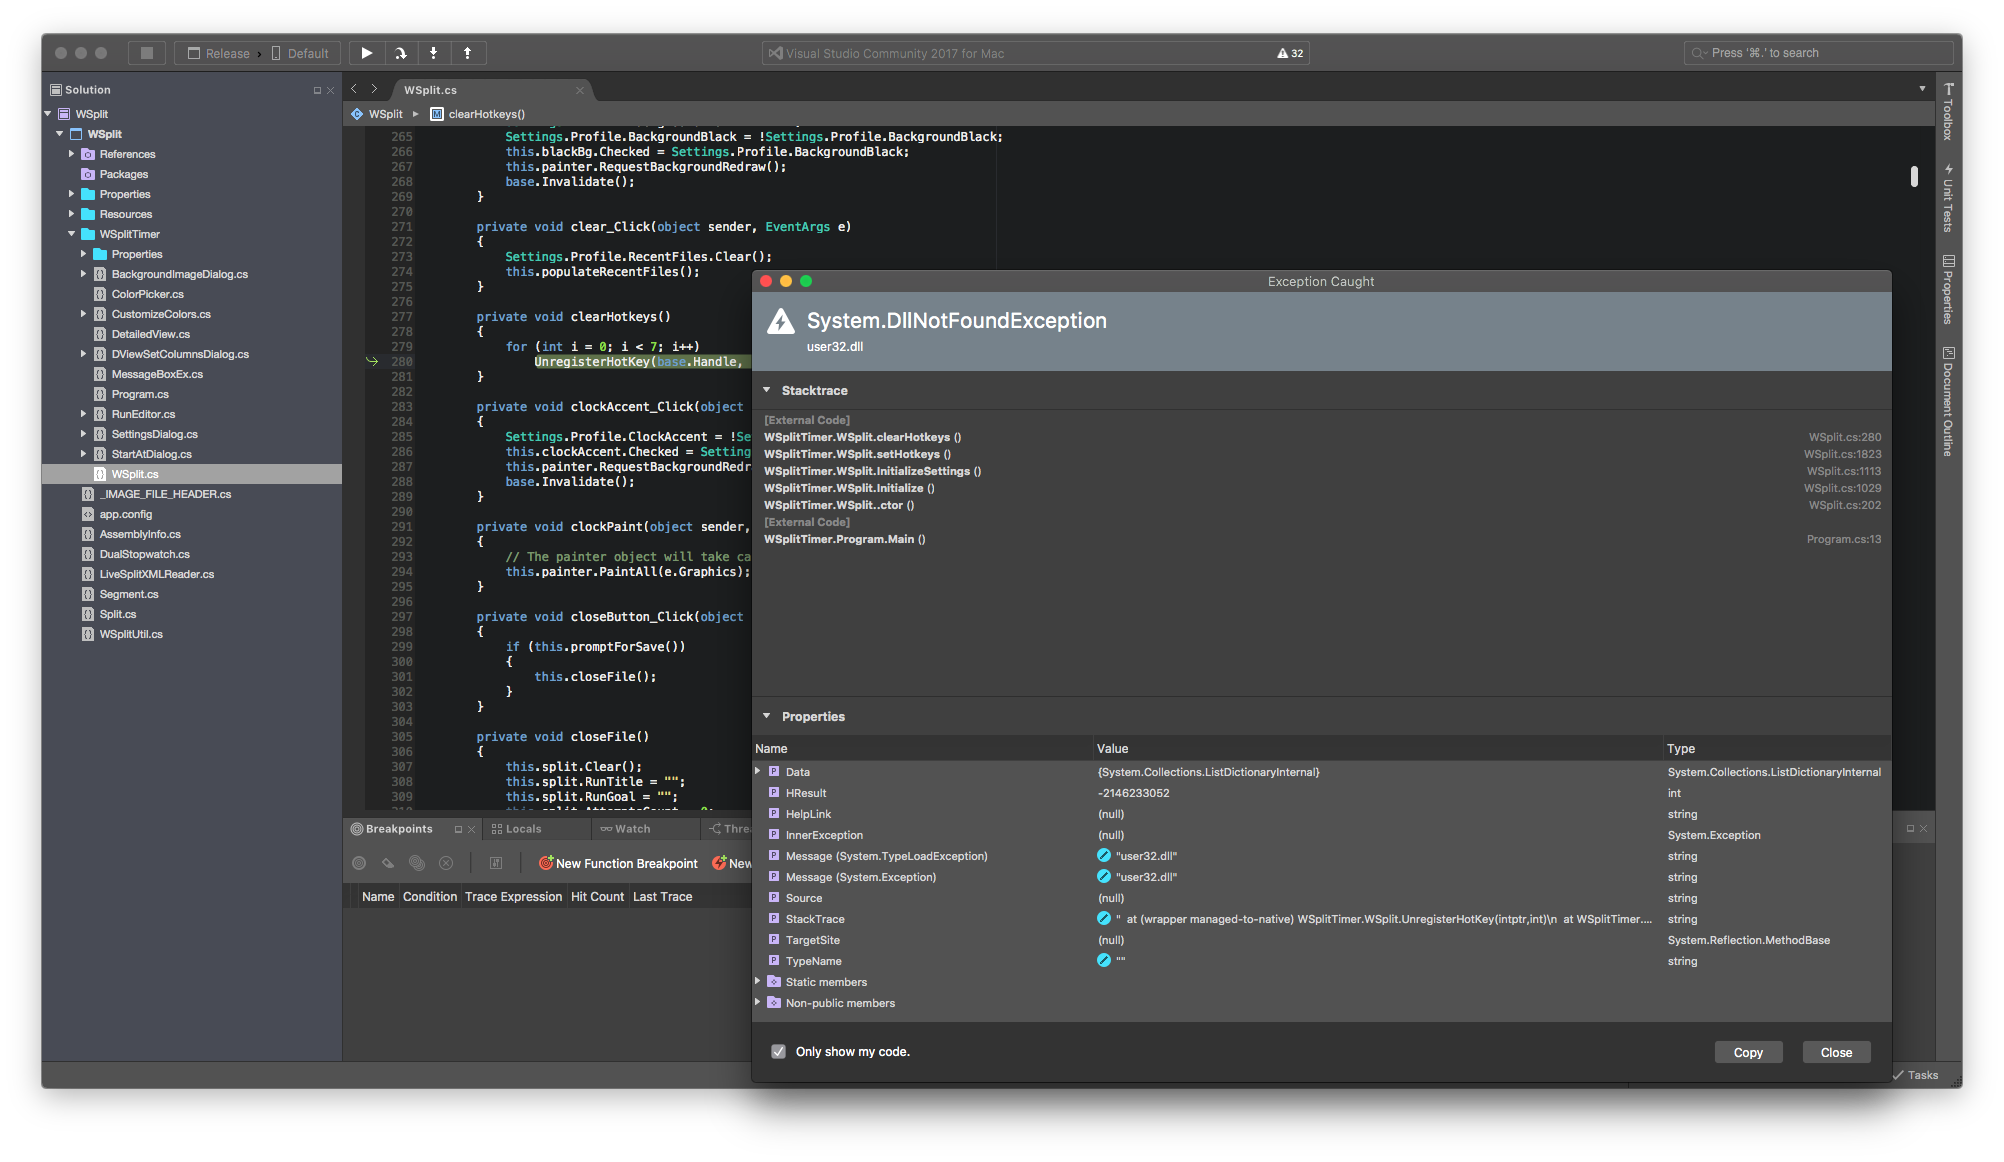
Task: Click the Step Out debugger icon
Action: [467, 53]
